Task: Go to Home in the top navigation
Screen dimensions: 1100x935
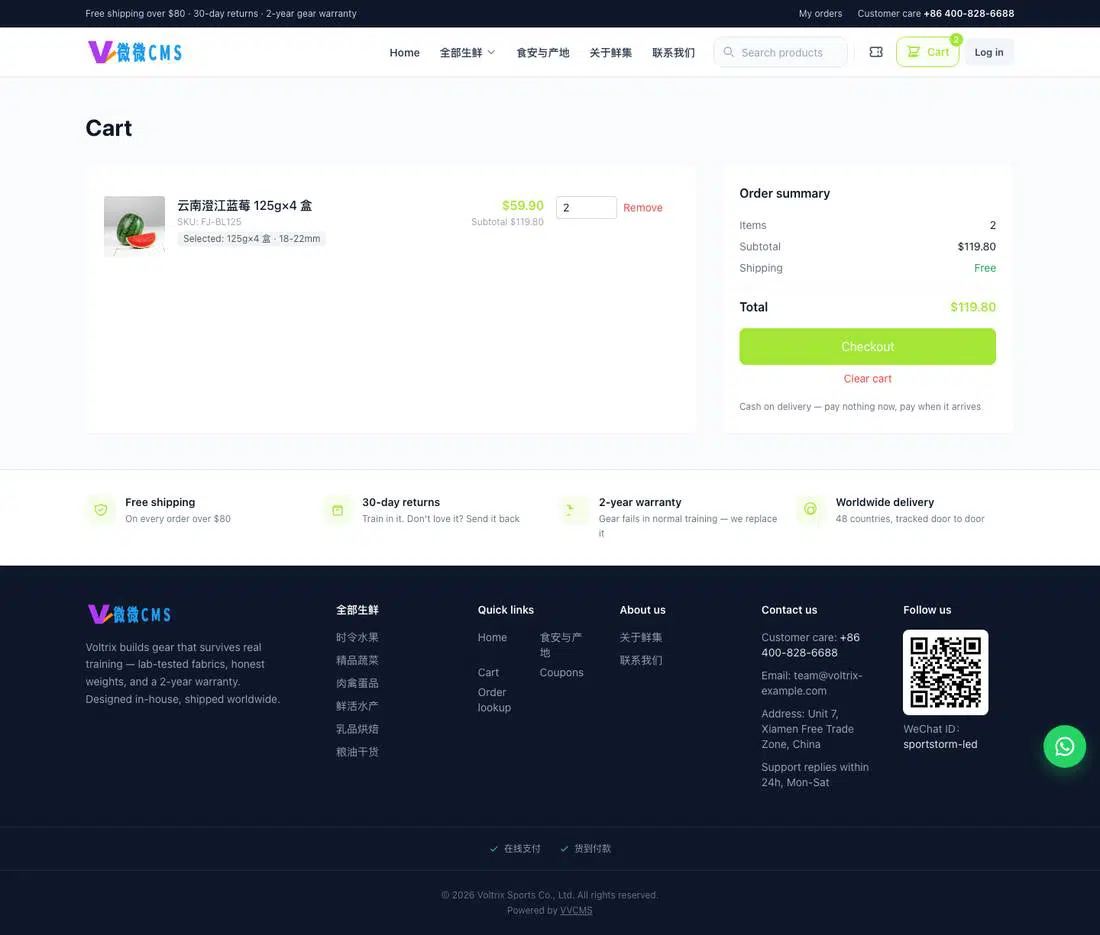Action: pyautogui.click(x=405, y=53)
